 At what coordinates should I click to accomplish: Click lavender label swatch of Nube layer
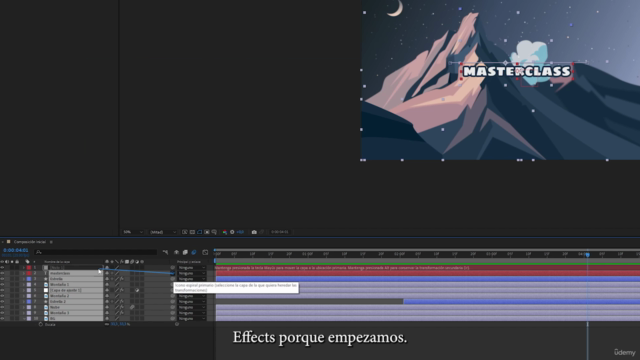29,307
